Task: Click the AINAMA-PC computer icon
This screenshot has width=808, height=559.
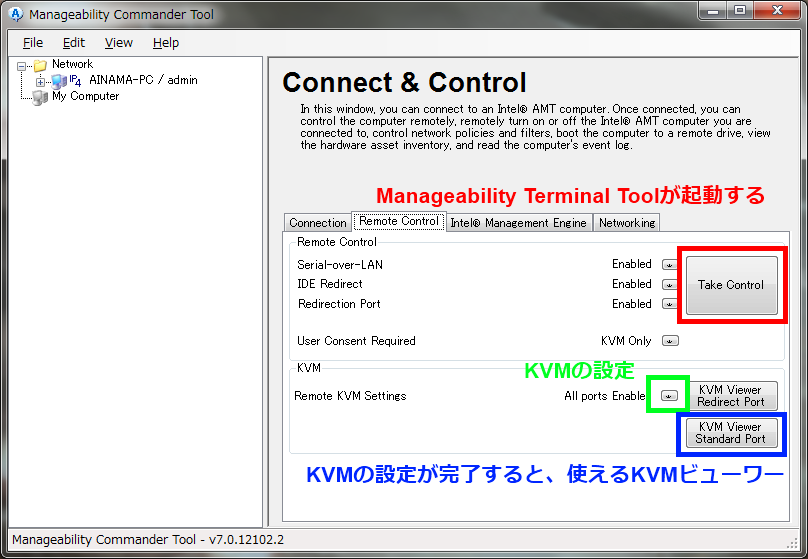Action: [59, 81]
